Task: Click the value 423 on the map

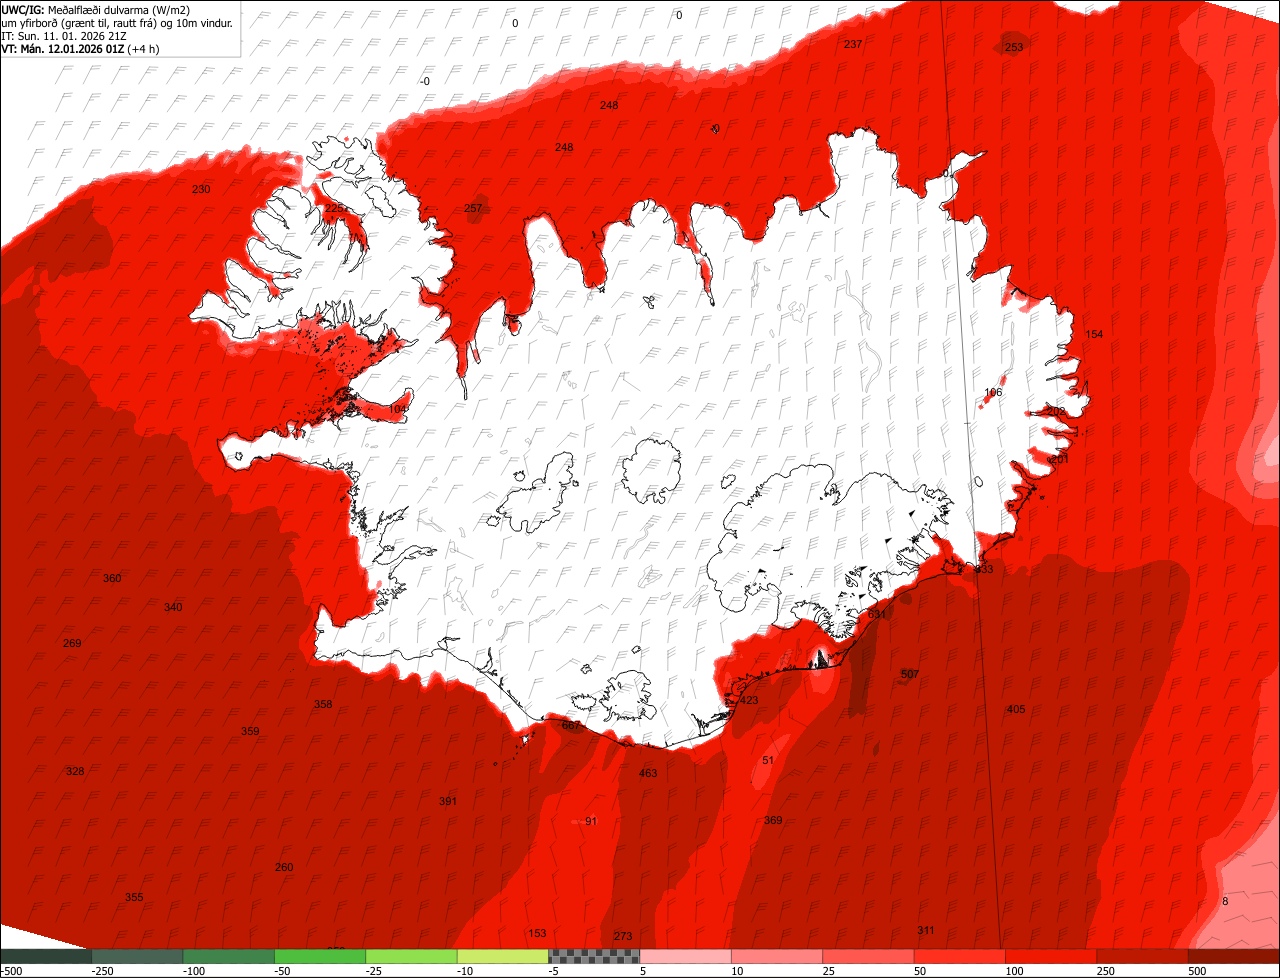Action: click(749, 701)
